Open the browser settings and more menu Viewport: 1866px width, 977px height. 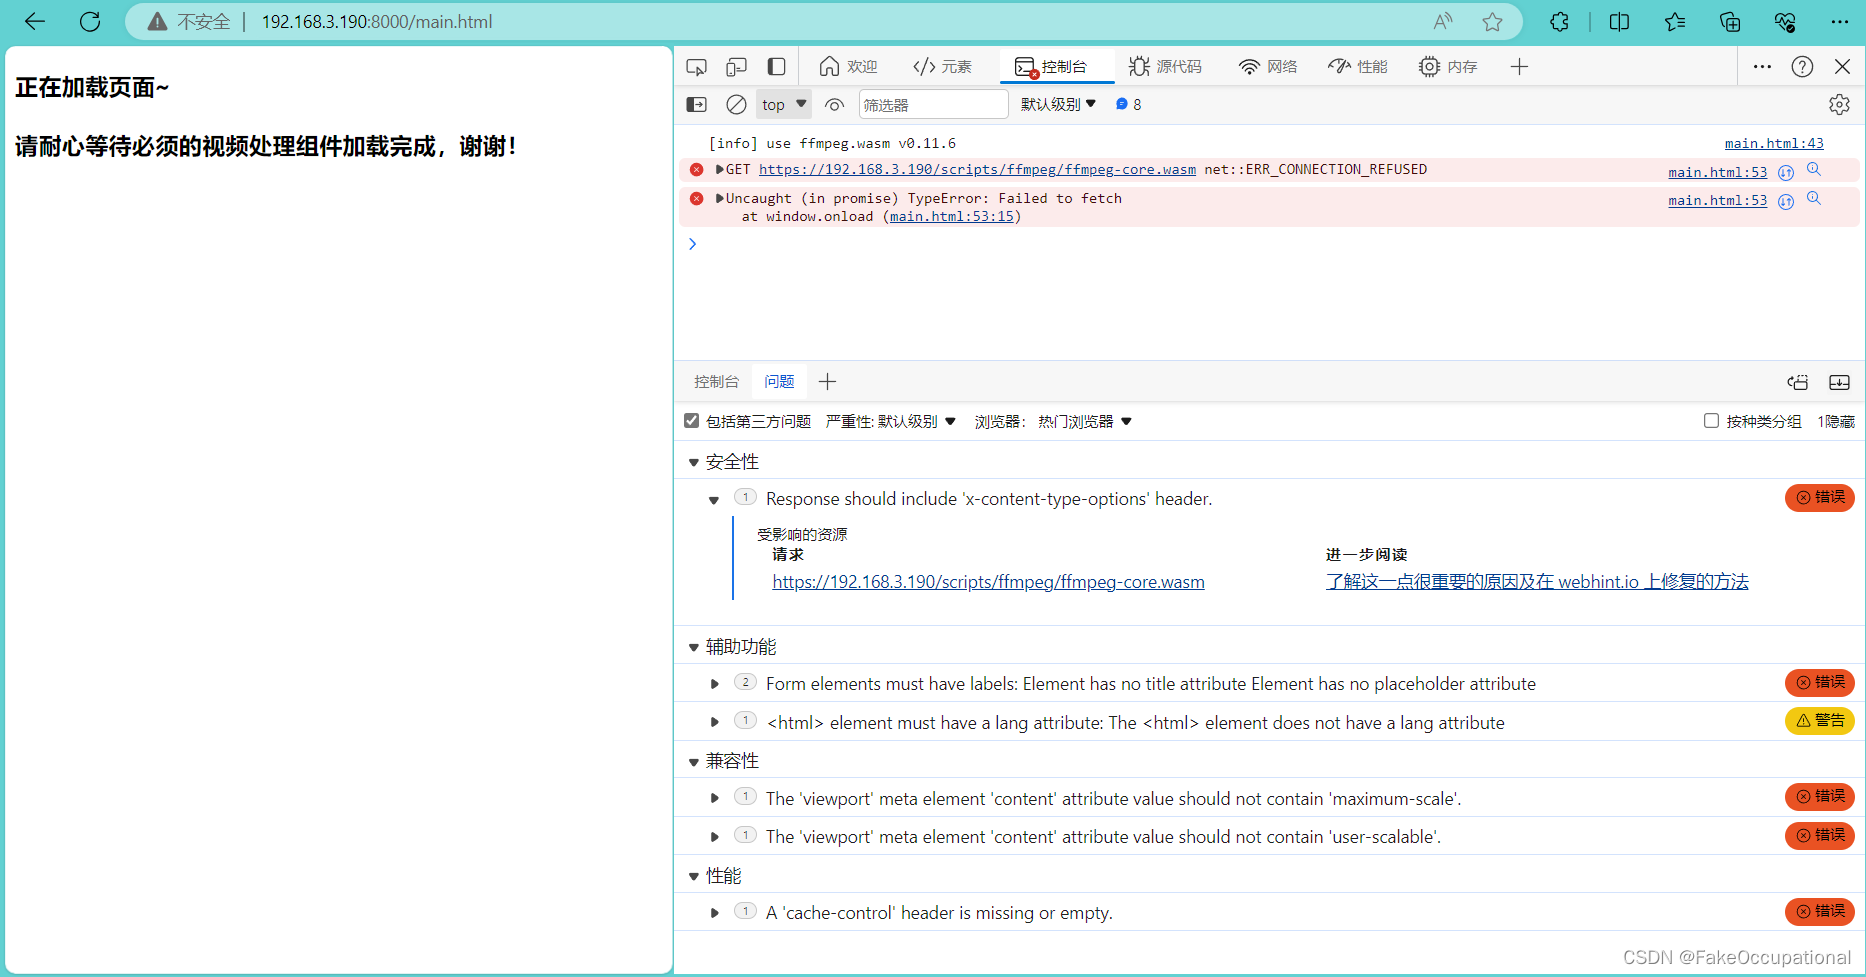pyautogui.click(x=1840, y=21)
